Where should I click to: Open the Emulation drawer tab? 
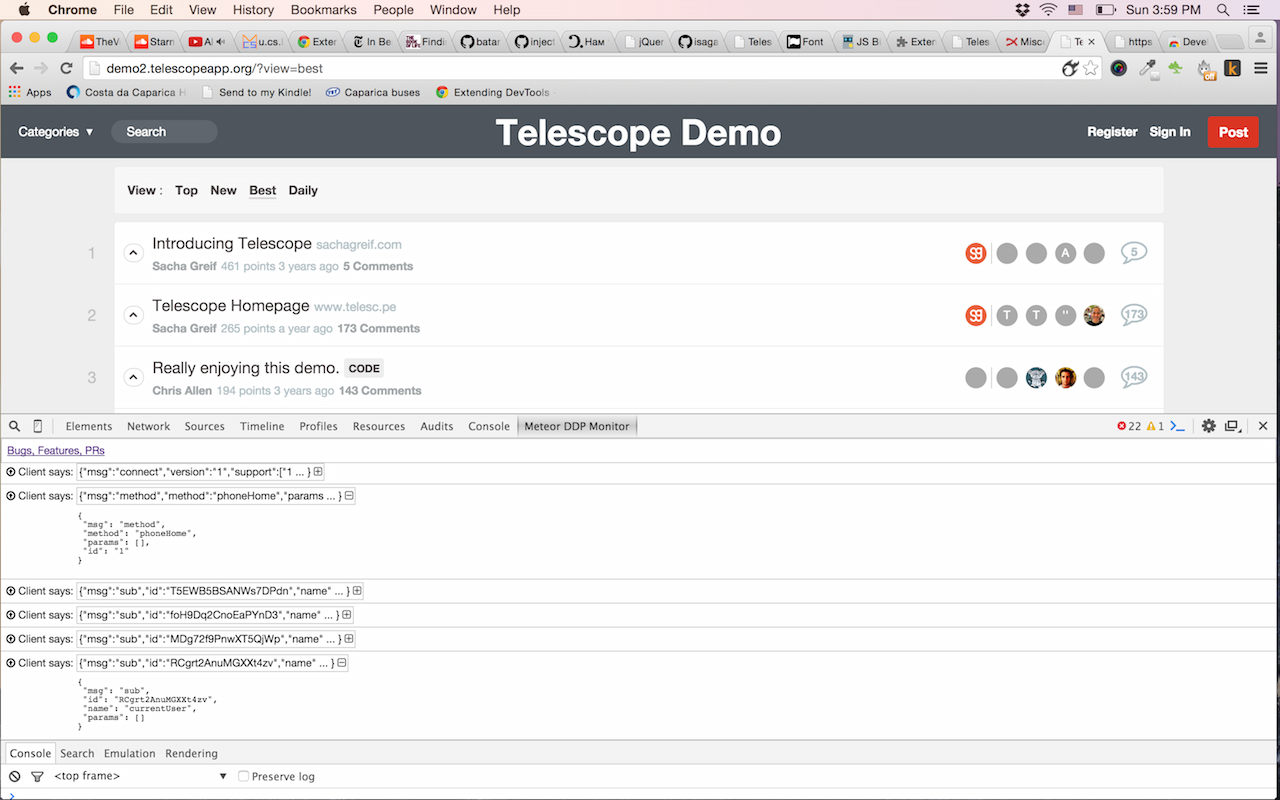tap(130, 754)
